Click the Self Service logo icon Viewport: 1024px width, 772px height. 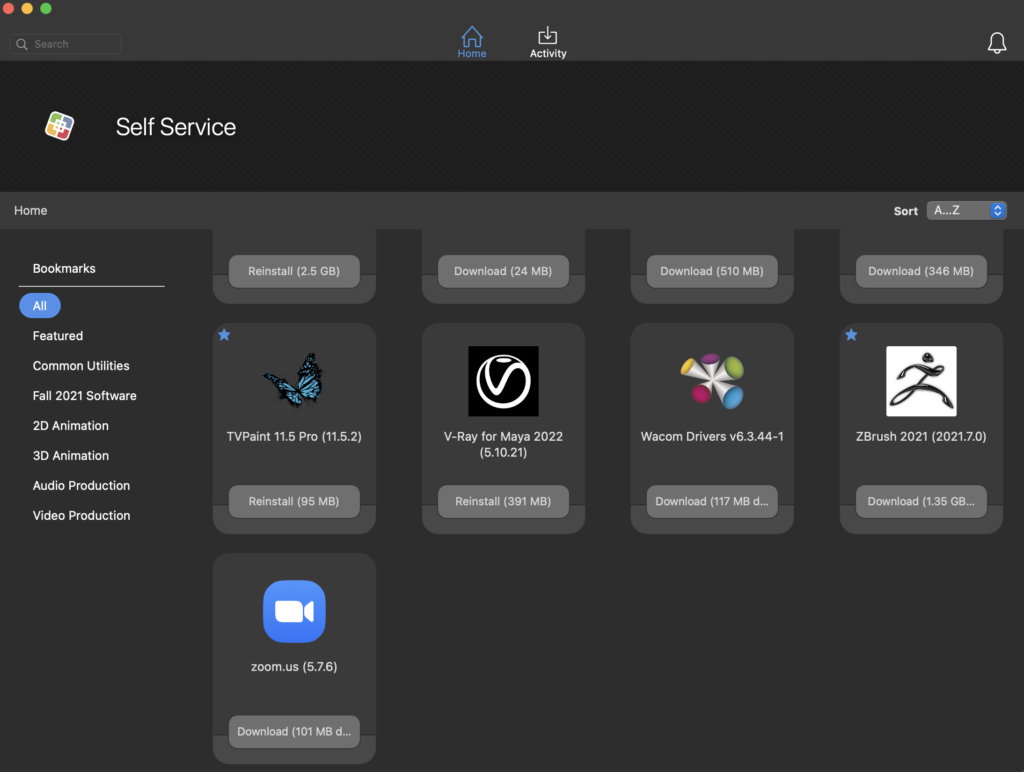tap(59, 126)
